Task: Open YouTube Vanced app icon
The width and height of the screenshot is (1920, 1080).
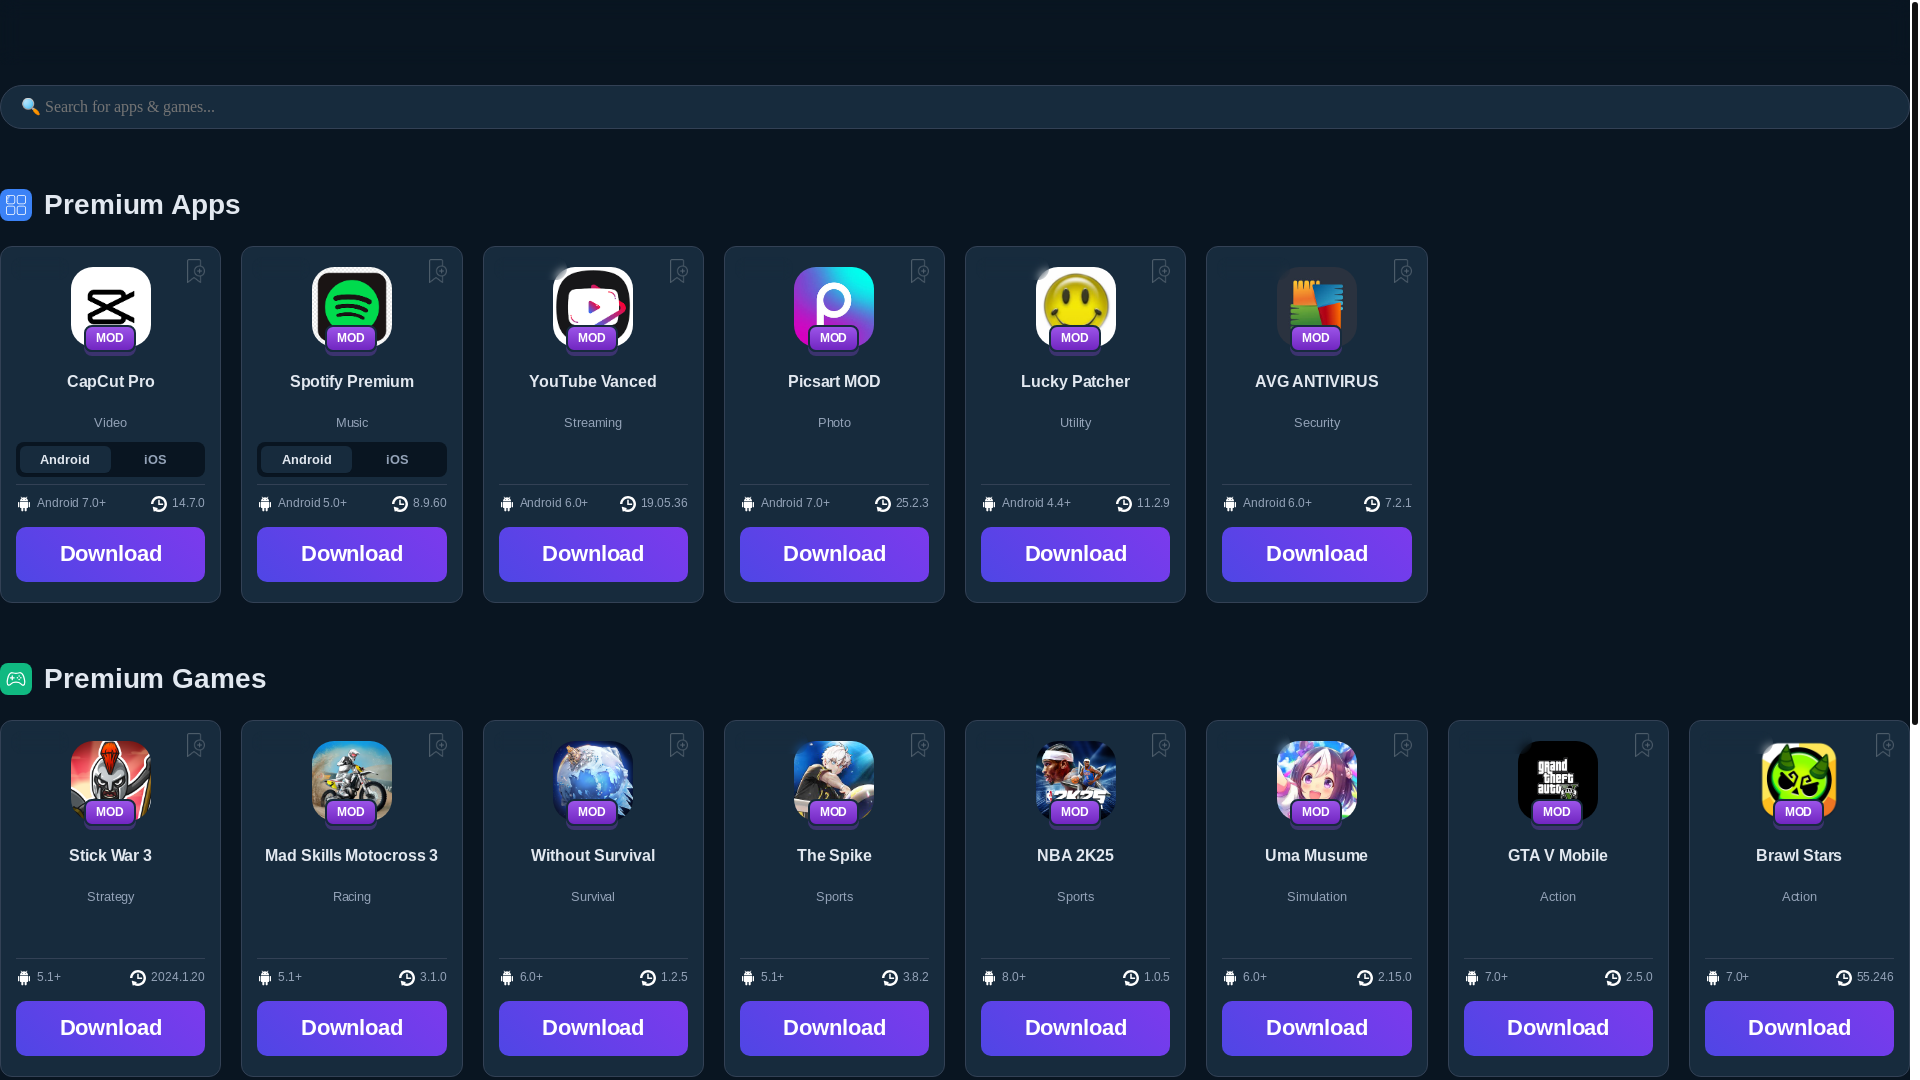Action: click(593, 307)
